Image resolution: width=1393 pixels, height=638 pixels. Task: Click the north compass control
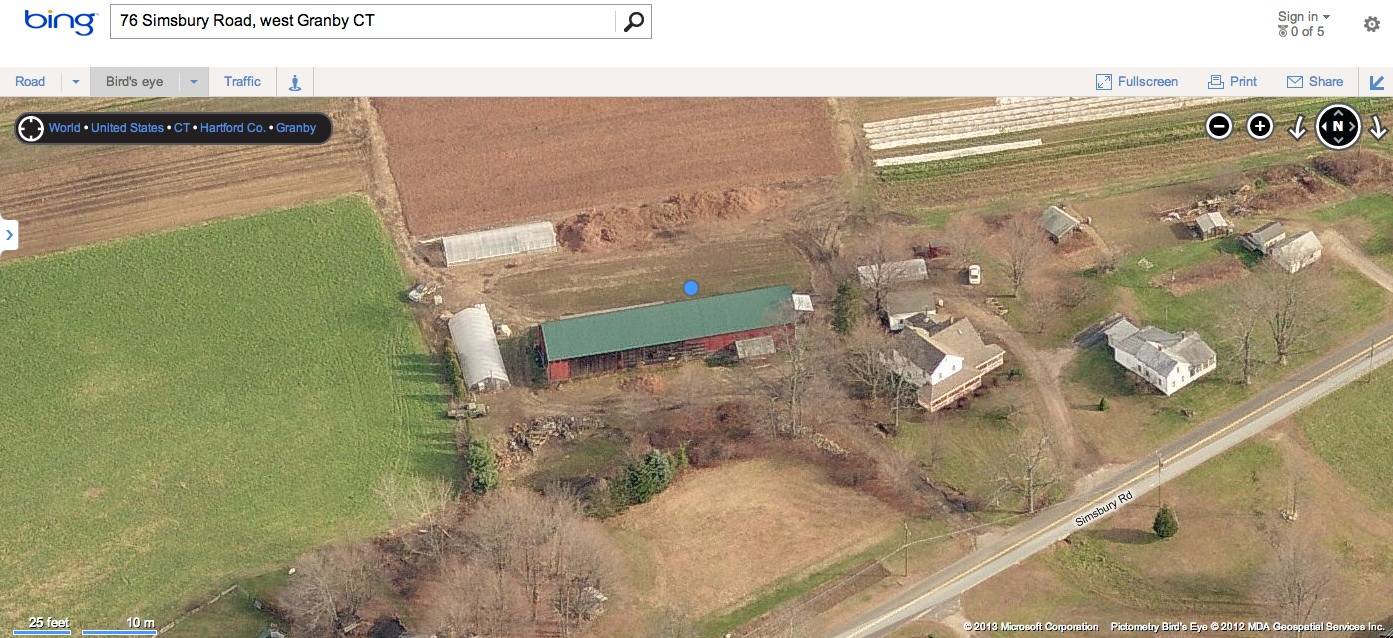pos(1338,127)
